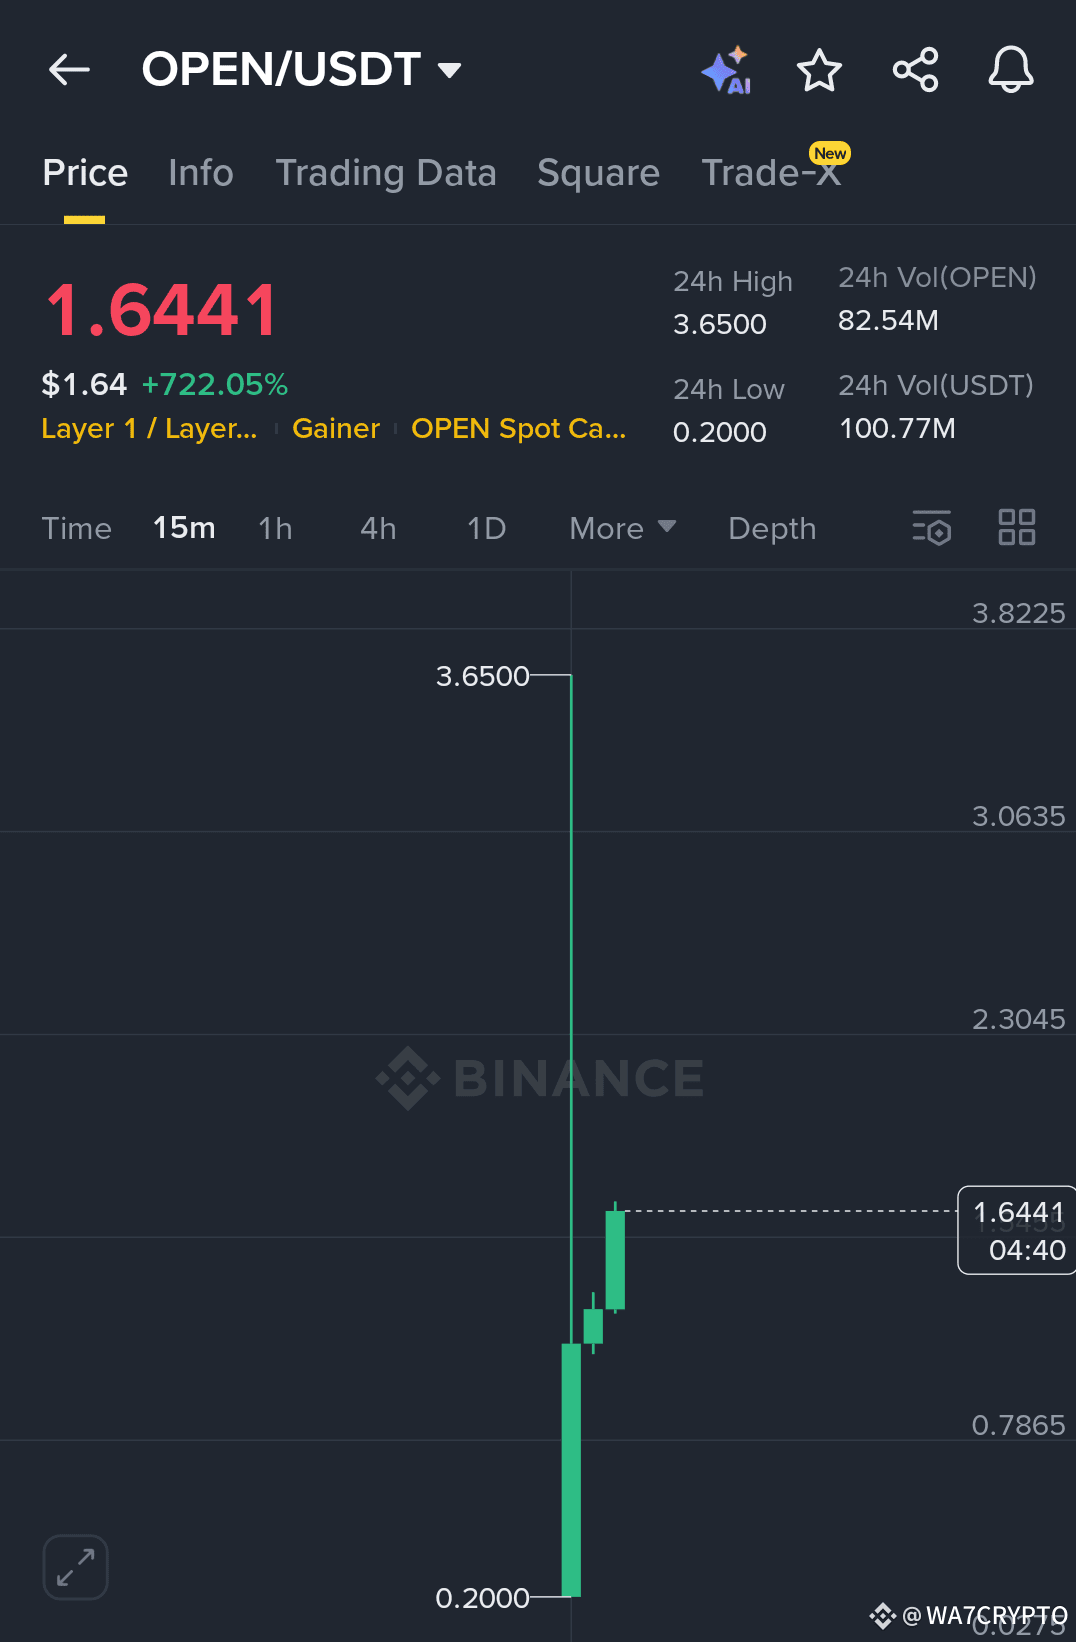
Task: Open the Layer 1 / Layer category tag
Action: pyautogui.click(x=149, y=428)
